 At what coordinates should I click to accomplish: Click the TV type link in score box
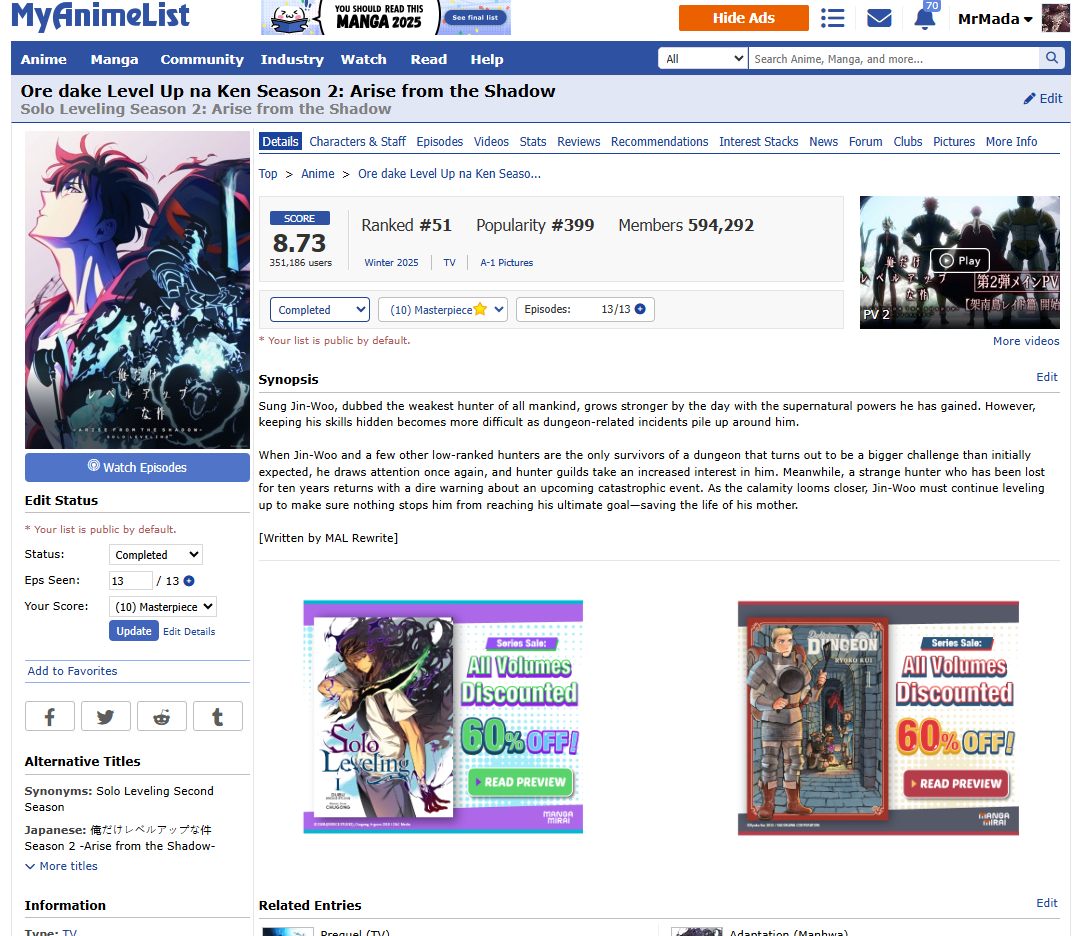[x=449, y=262]
